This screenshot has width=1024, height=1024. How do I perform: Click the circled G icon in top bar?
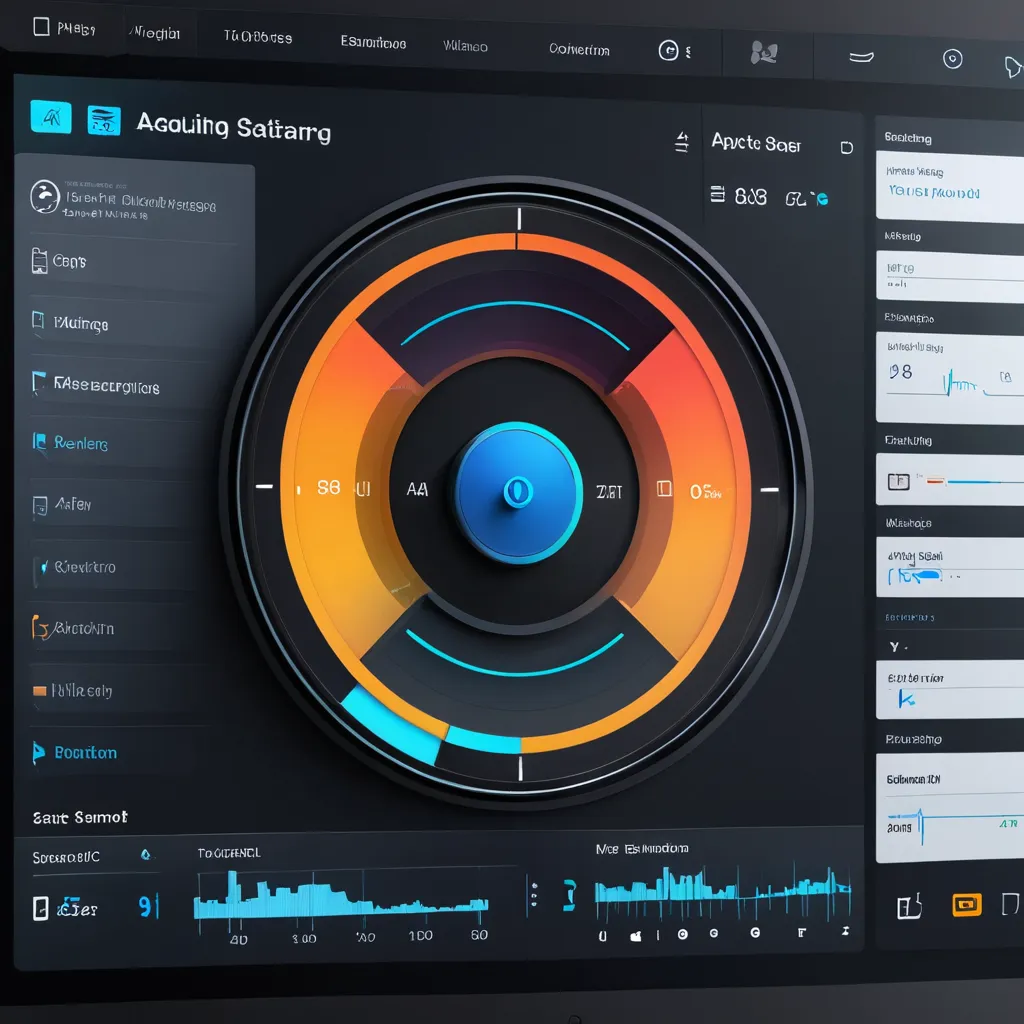[x=668, y=50]
